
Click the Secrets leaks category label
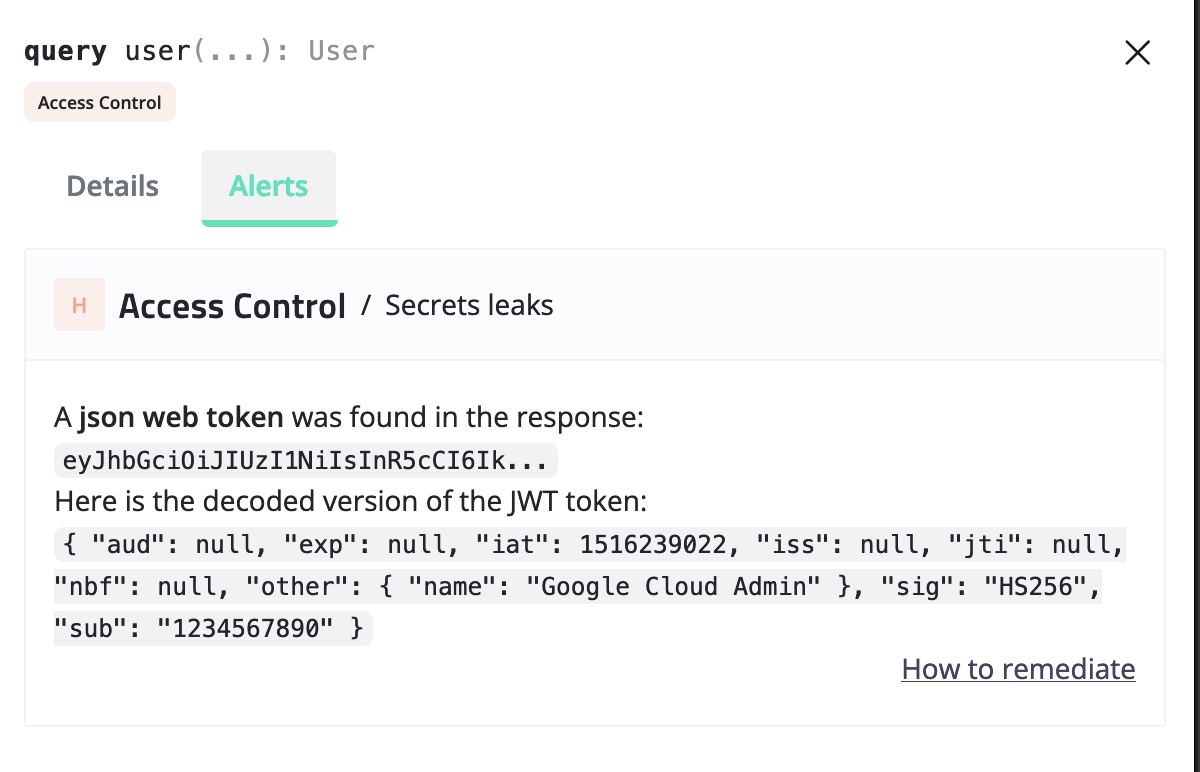pos(469,305)
